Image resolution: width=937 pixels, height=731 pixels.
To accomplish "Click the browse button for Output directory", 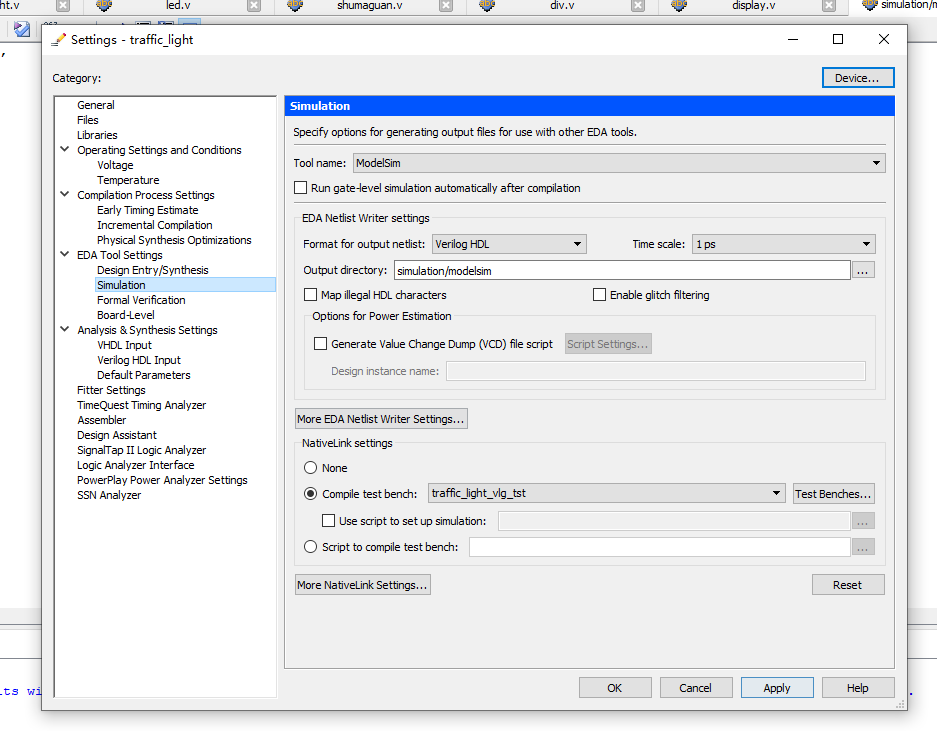I will tap(863, 271).
